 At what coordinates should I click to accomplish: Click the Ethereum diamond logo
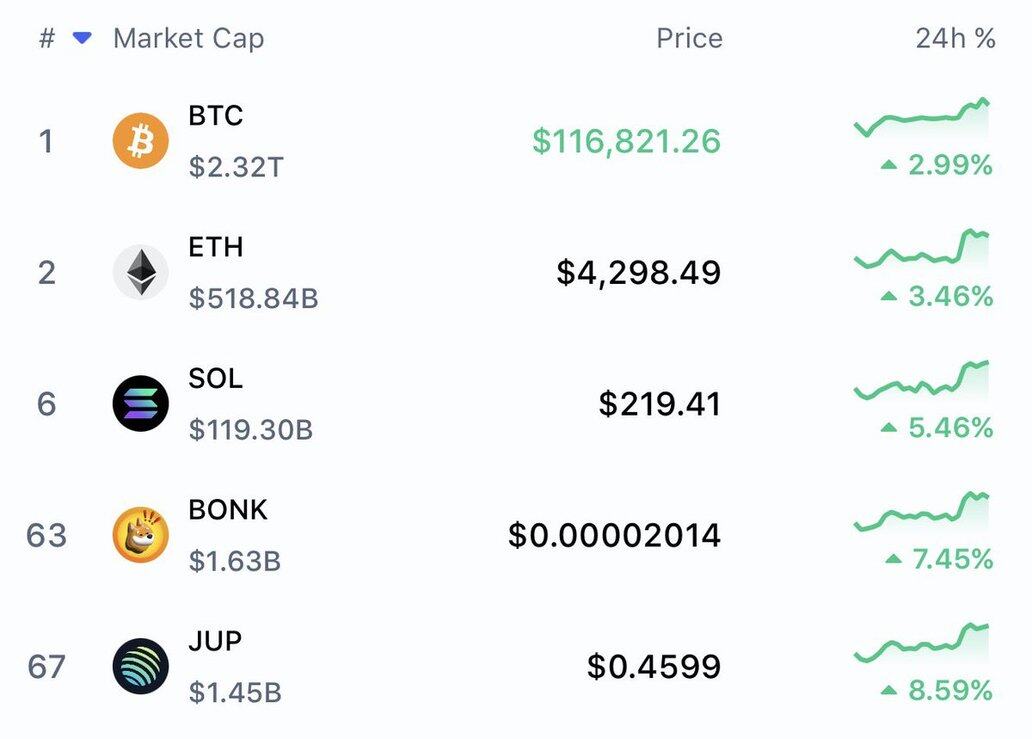coord(140,272)
